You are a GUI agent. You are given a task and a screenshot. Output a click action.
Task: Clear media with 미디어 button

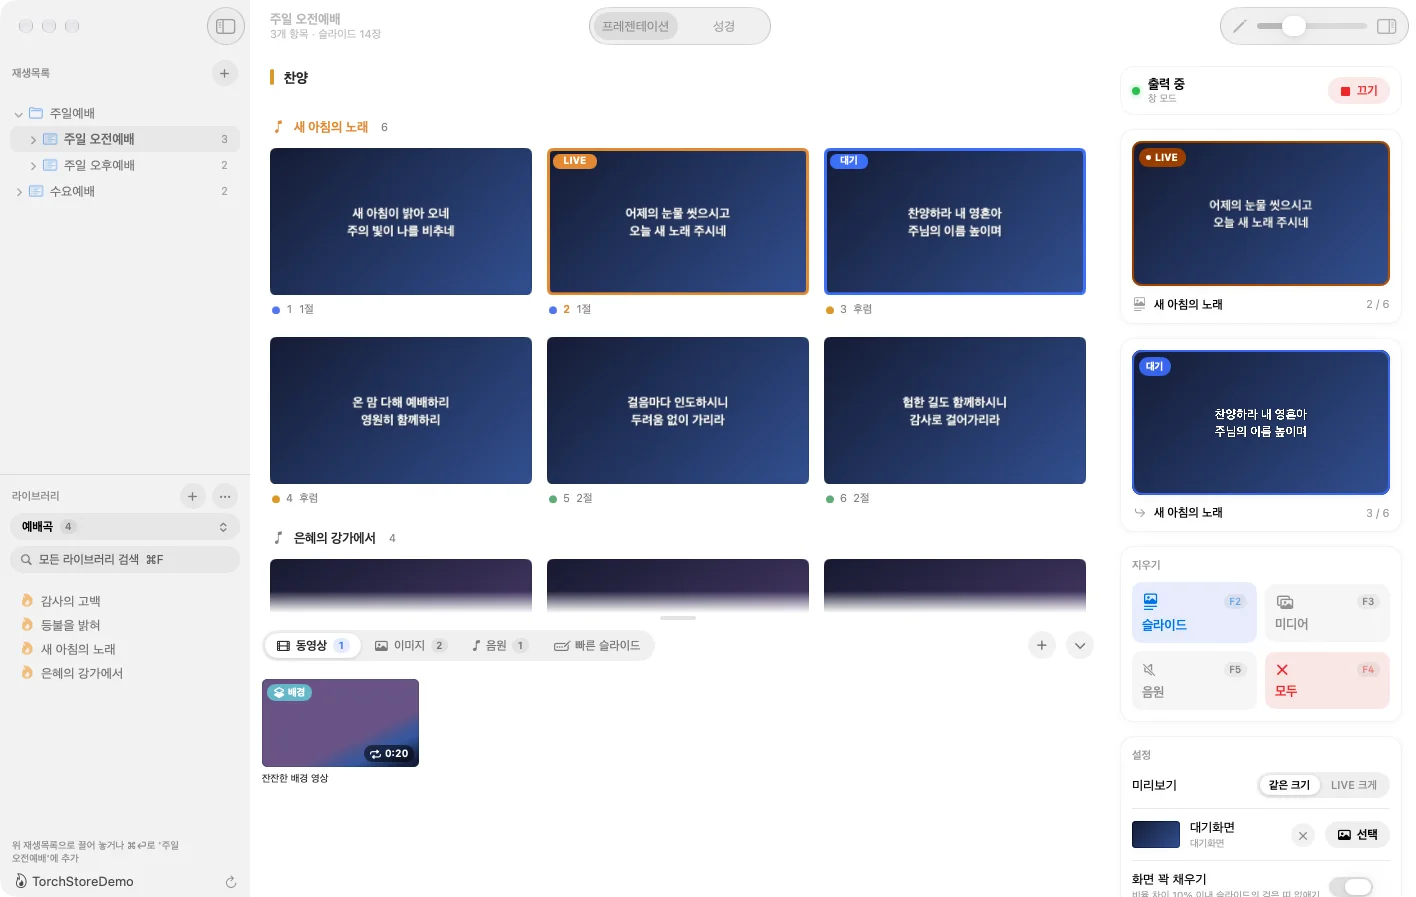click(1327, 613)
